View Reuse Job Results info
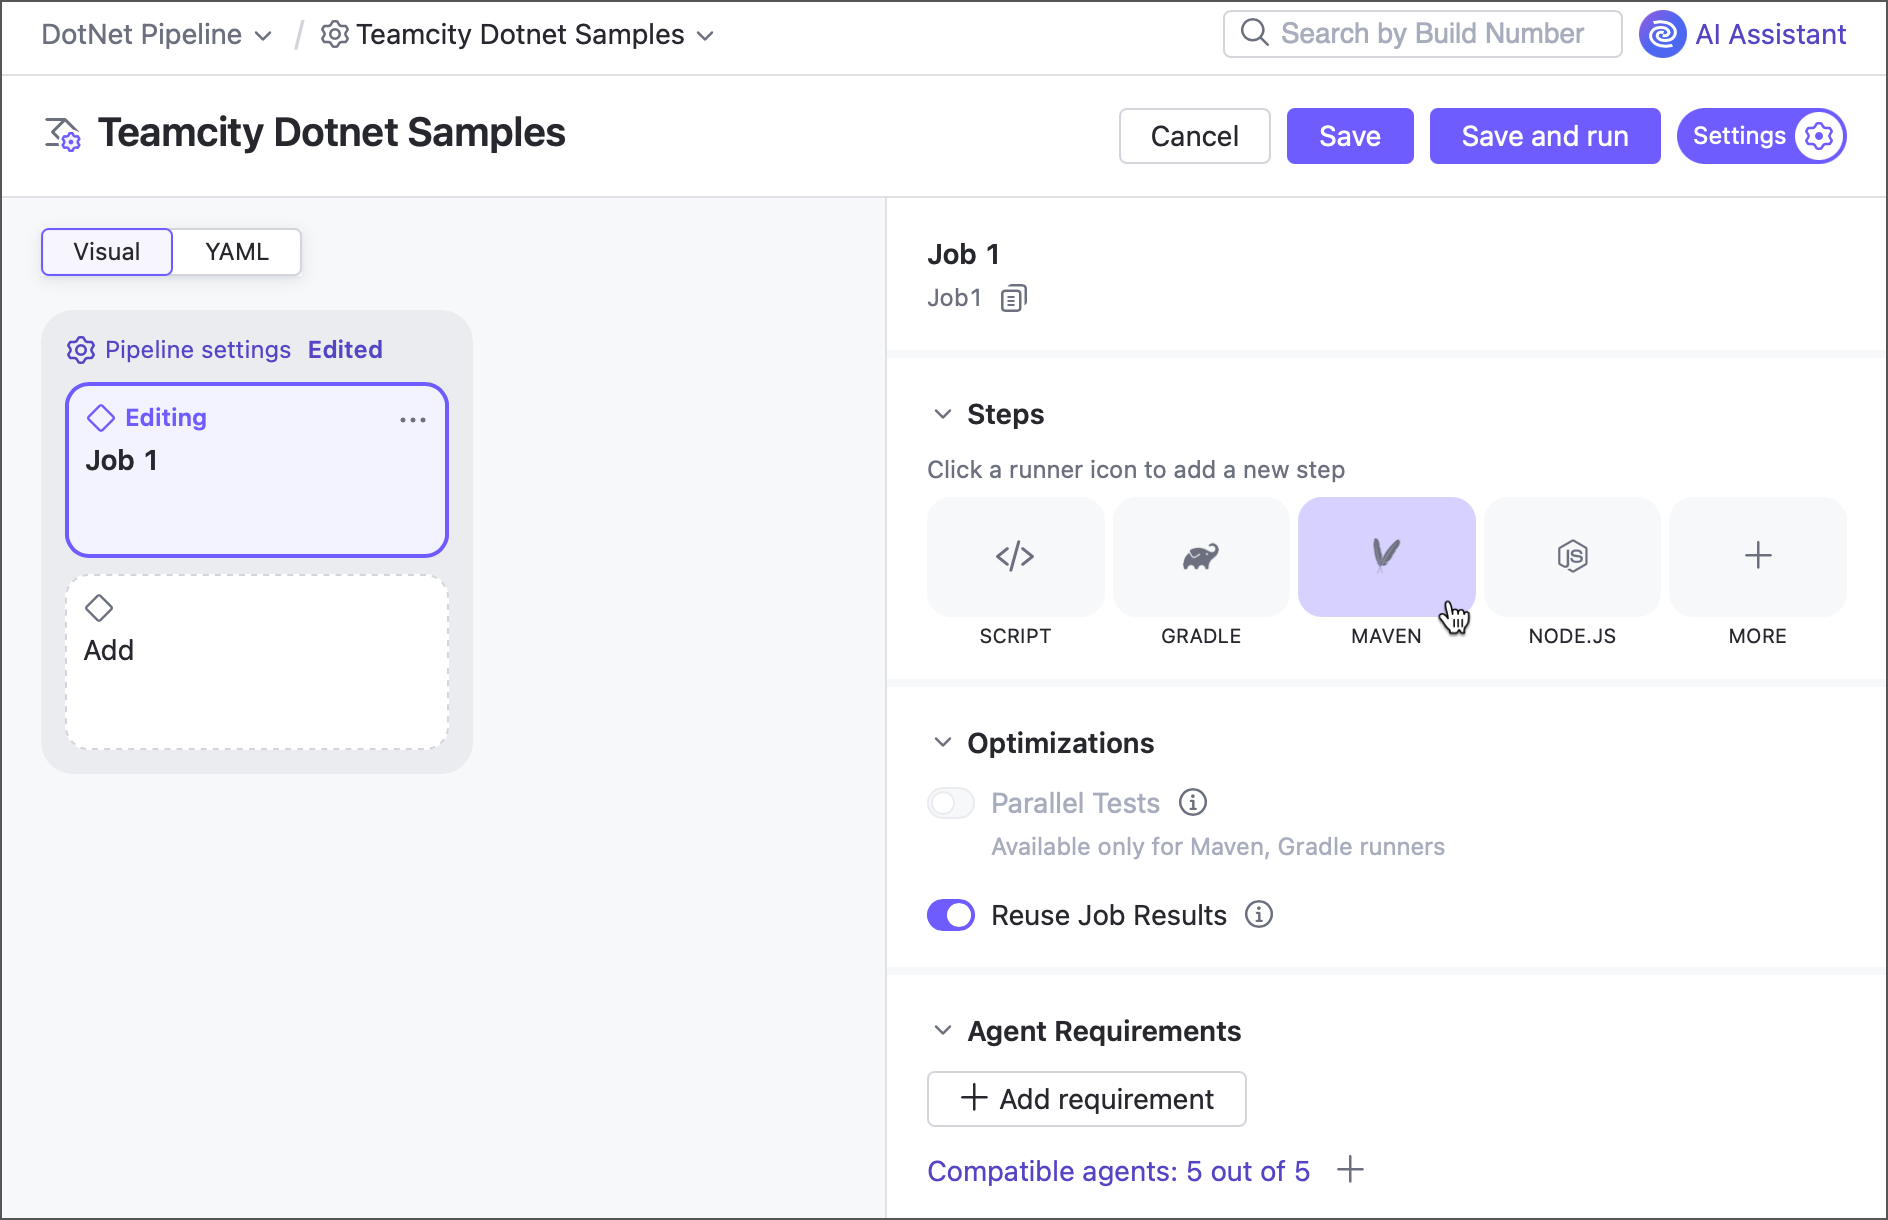The image size is (1888, 1220). coord(1260,914)
